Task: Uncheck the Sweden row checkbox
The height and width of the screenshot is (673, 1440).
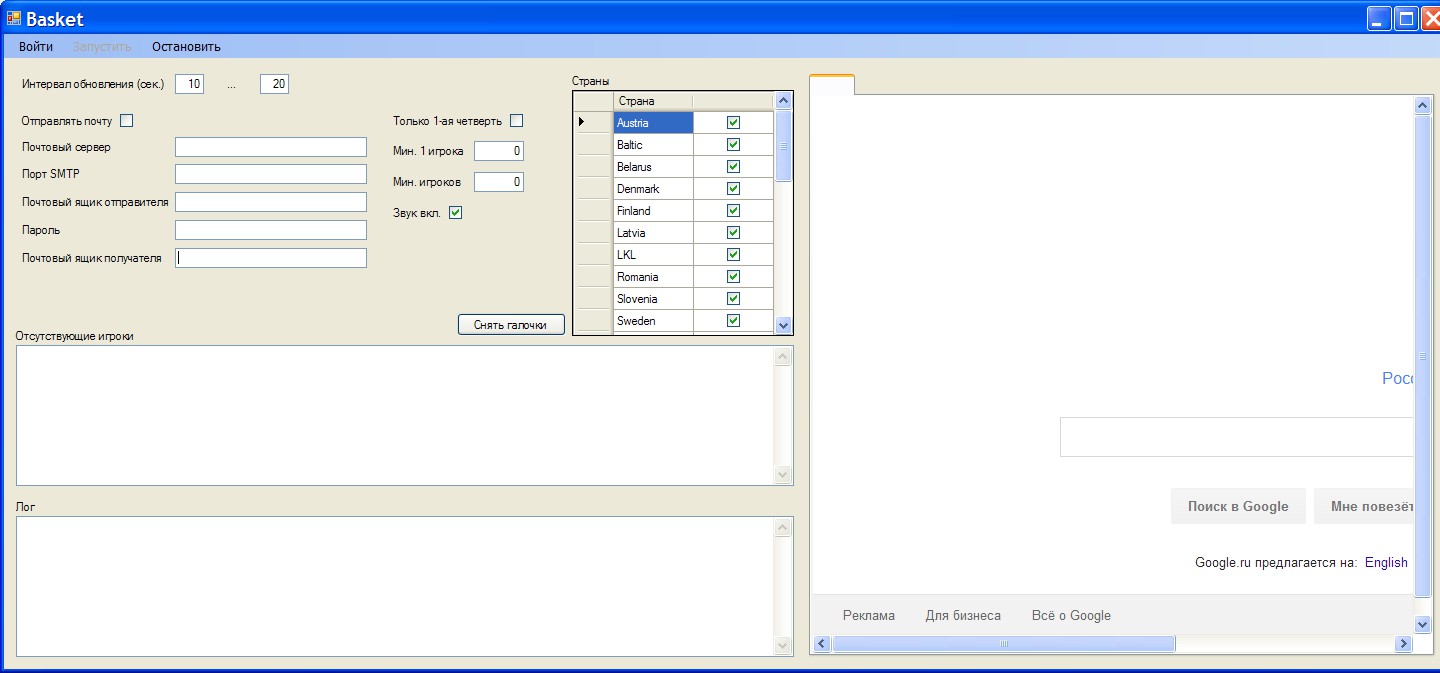Action: click(x=733, y=321)
